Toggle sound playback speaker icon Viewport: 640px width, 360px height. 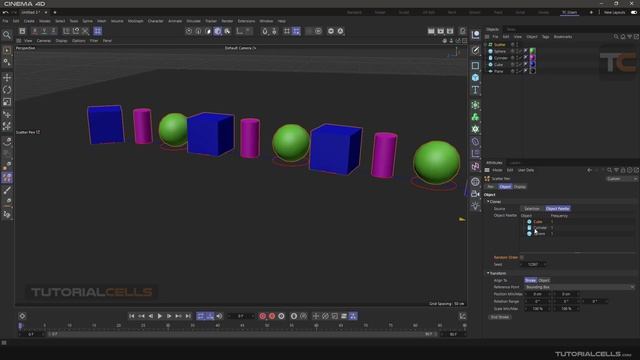220,316
